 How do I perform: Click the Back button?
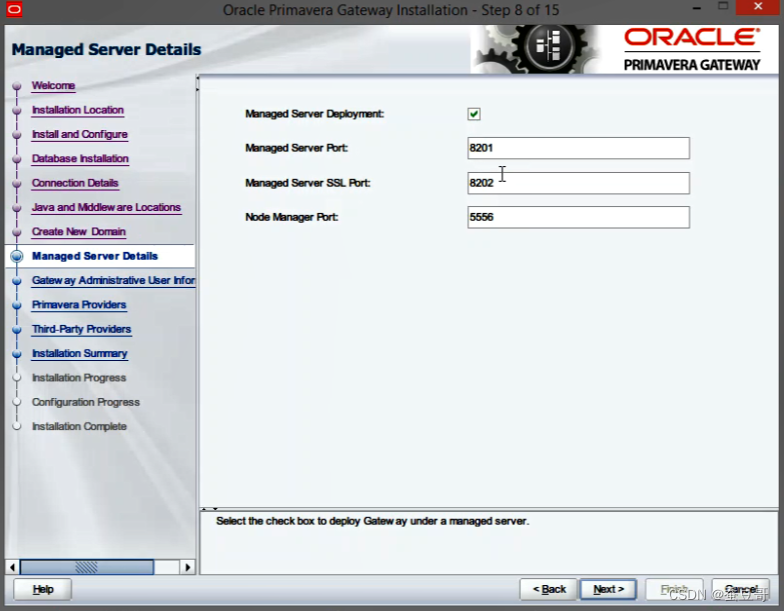tap(549, 590)
